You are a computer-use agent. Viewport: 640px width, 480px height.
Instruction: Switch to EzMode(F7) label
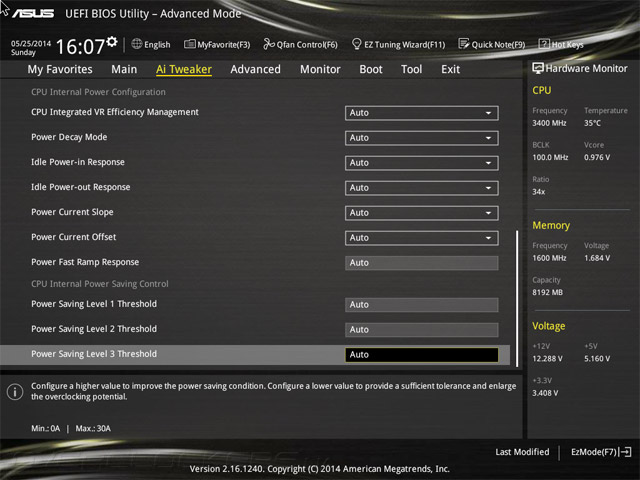(594, 452)
